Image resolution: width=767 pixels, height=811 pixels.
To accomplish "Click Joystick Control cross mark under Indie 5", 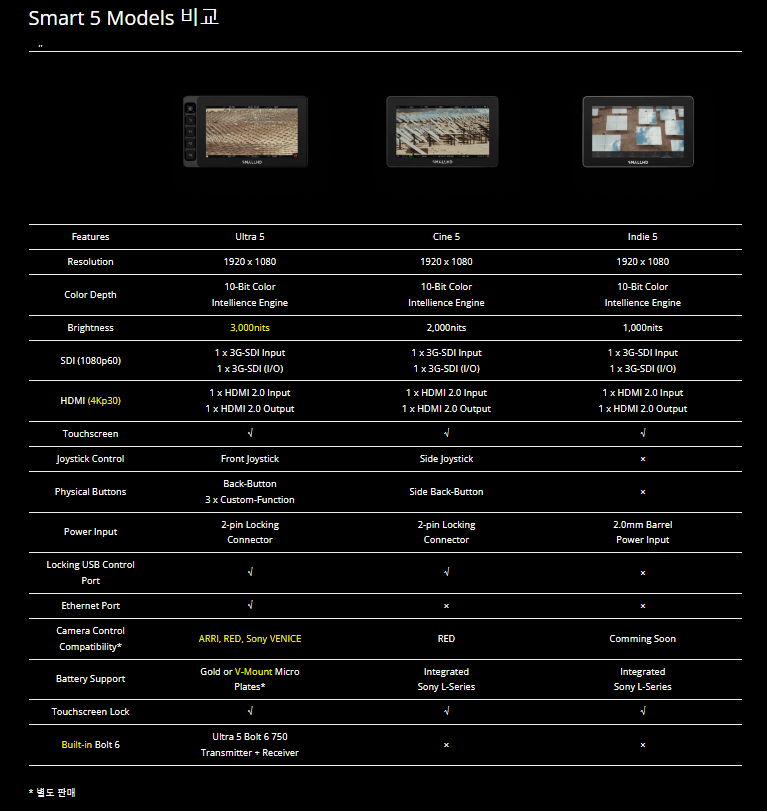I will (x=643, y=459).
